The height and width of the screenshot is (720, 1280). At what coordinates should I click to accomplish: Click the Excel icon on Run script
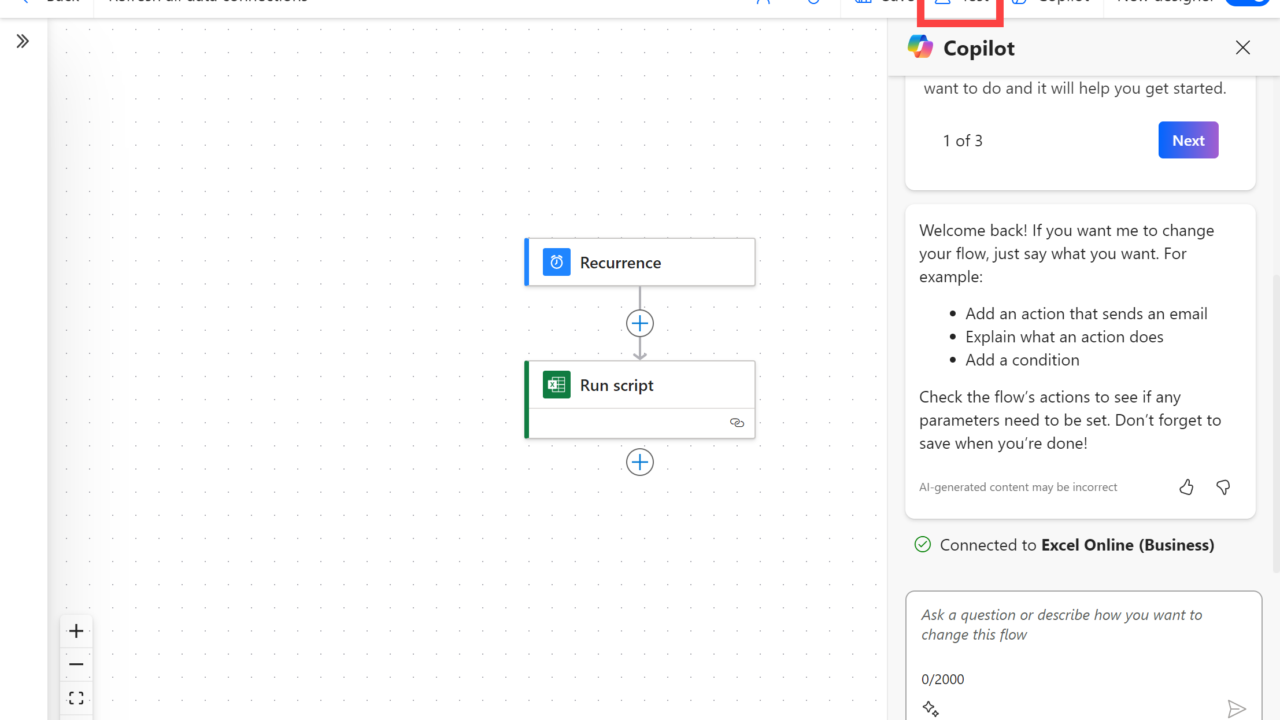click(x=556, y=385)
